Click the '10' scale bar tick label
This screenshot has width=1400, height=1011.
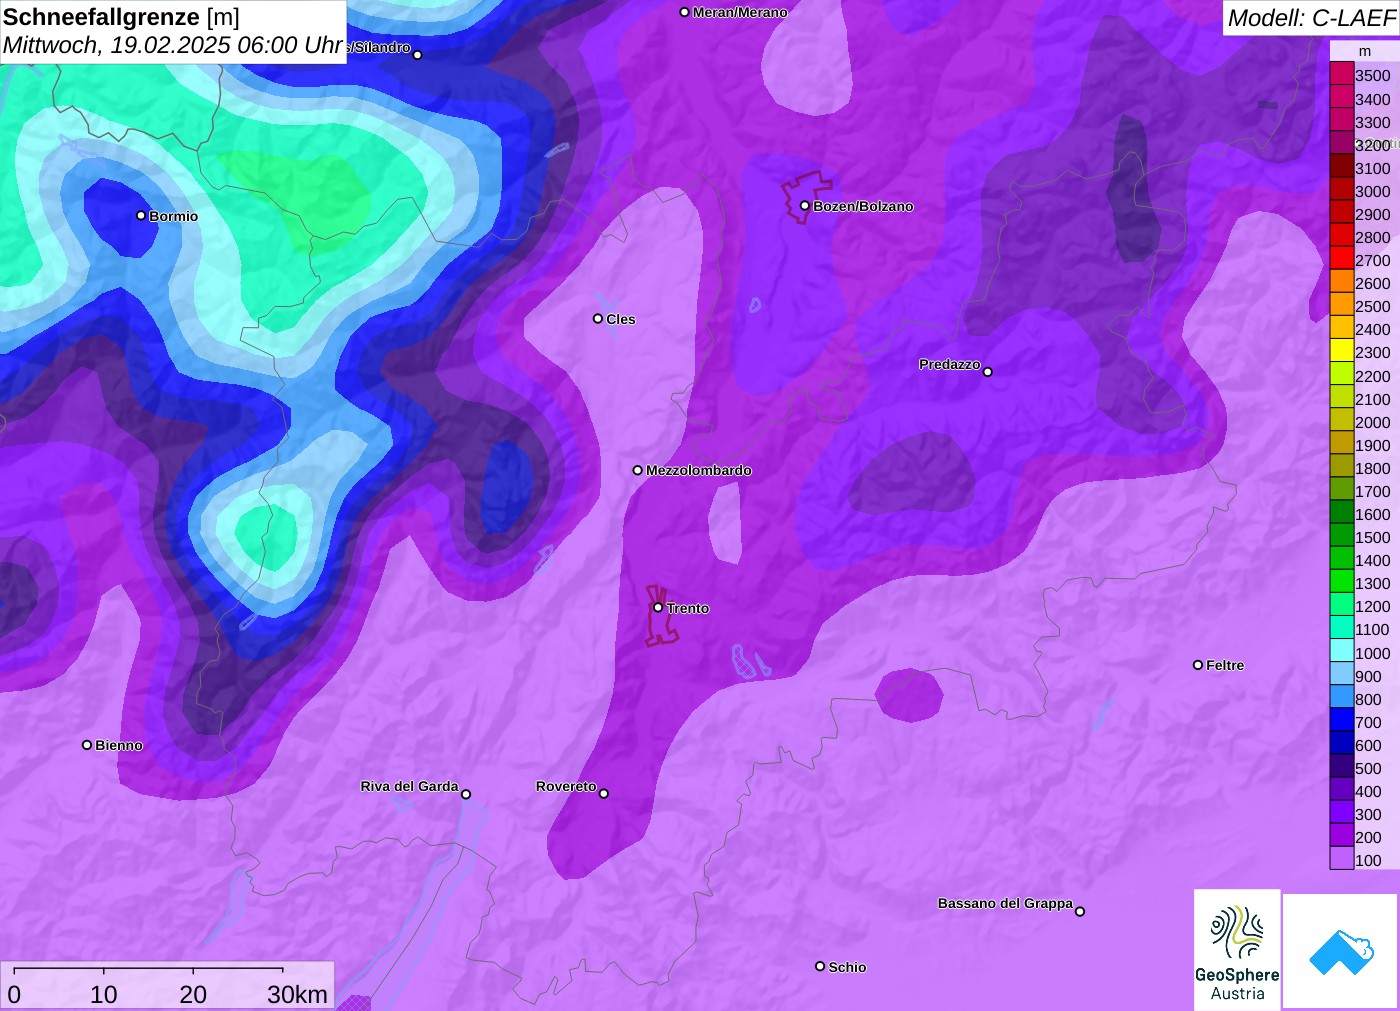[x=104, y=994]
